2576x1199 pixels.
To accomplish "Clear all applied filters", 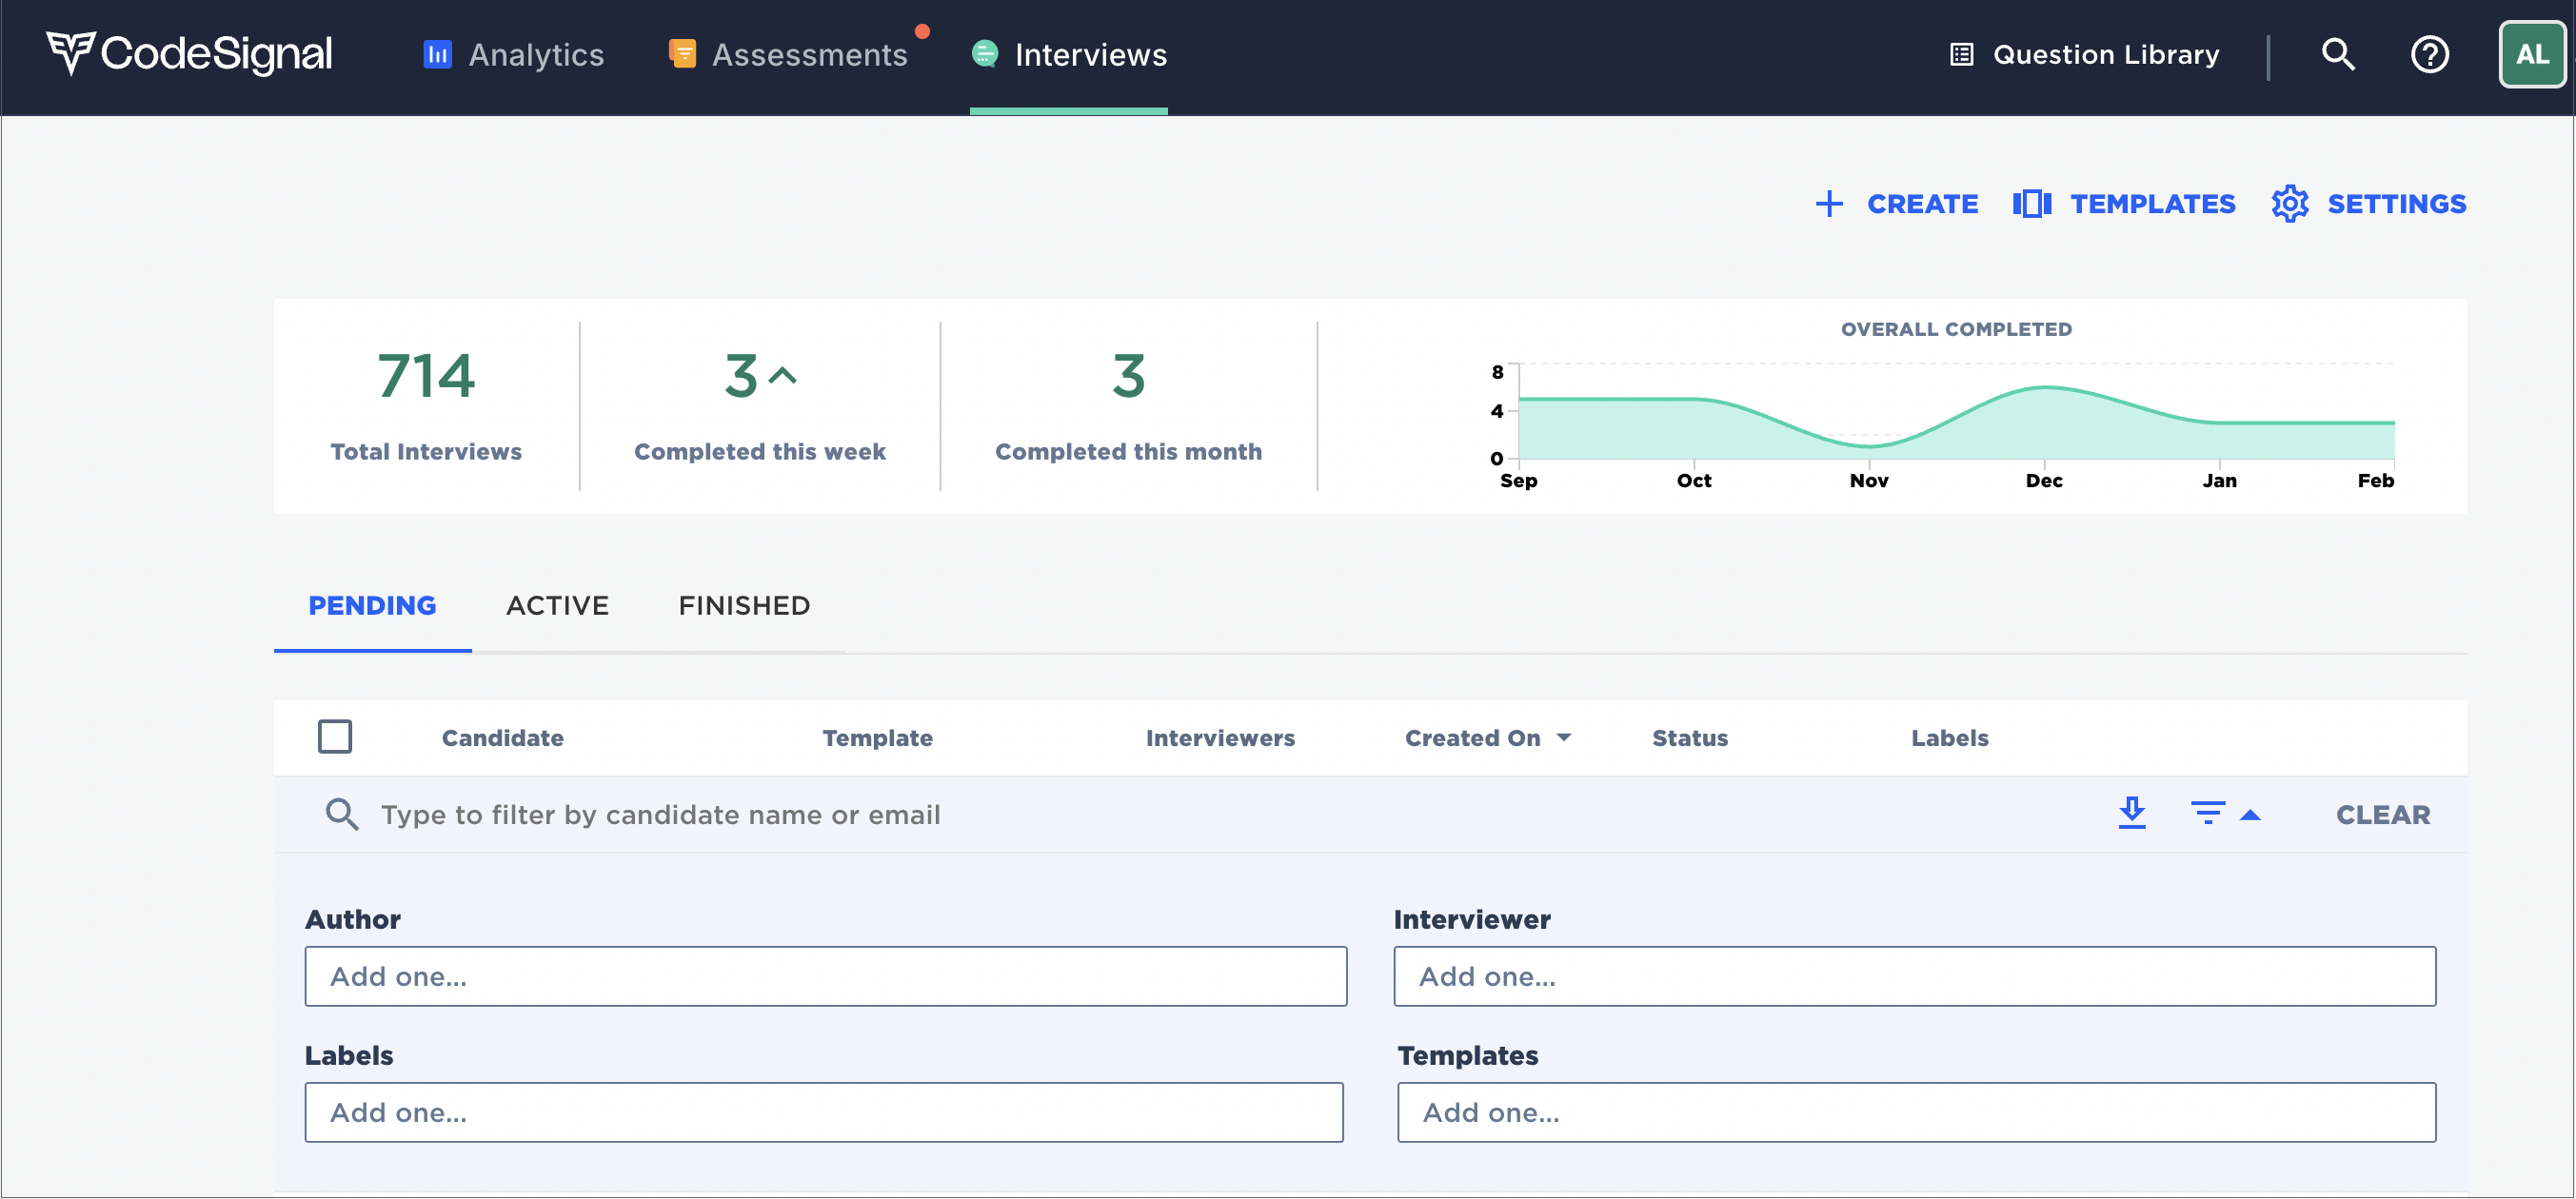I will [x=2382, y=814].
